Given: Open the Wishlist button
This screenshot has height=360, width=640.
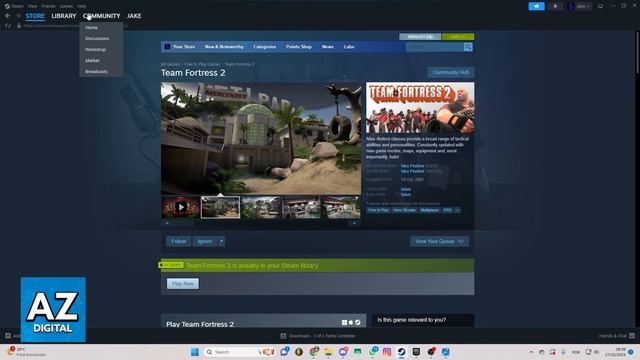Looking at the screenshot, I should tap(420, 37).
